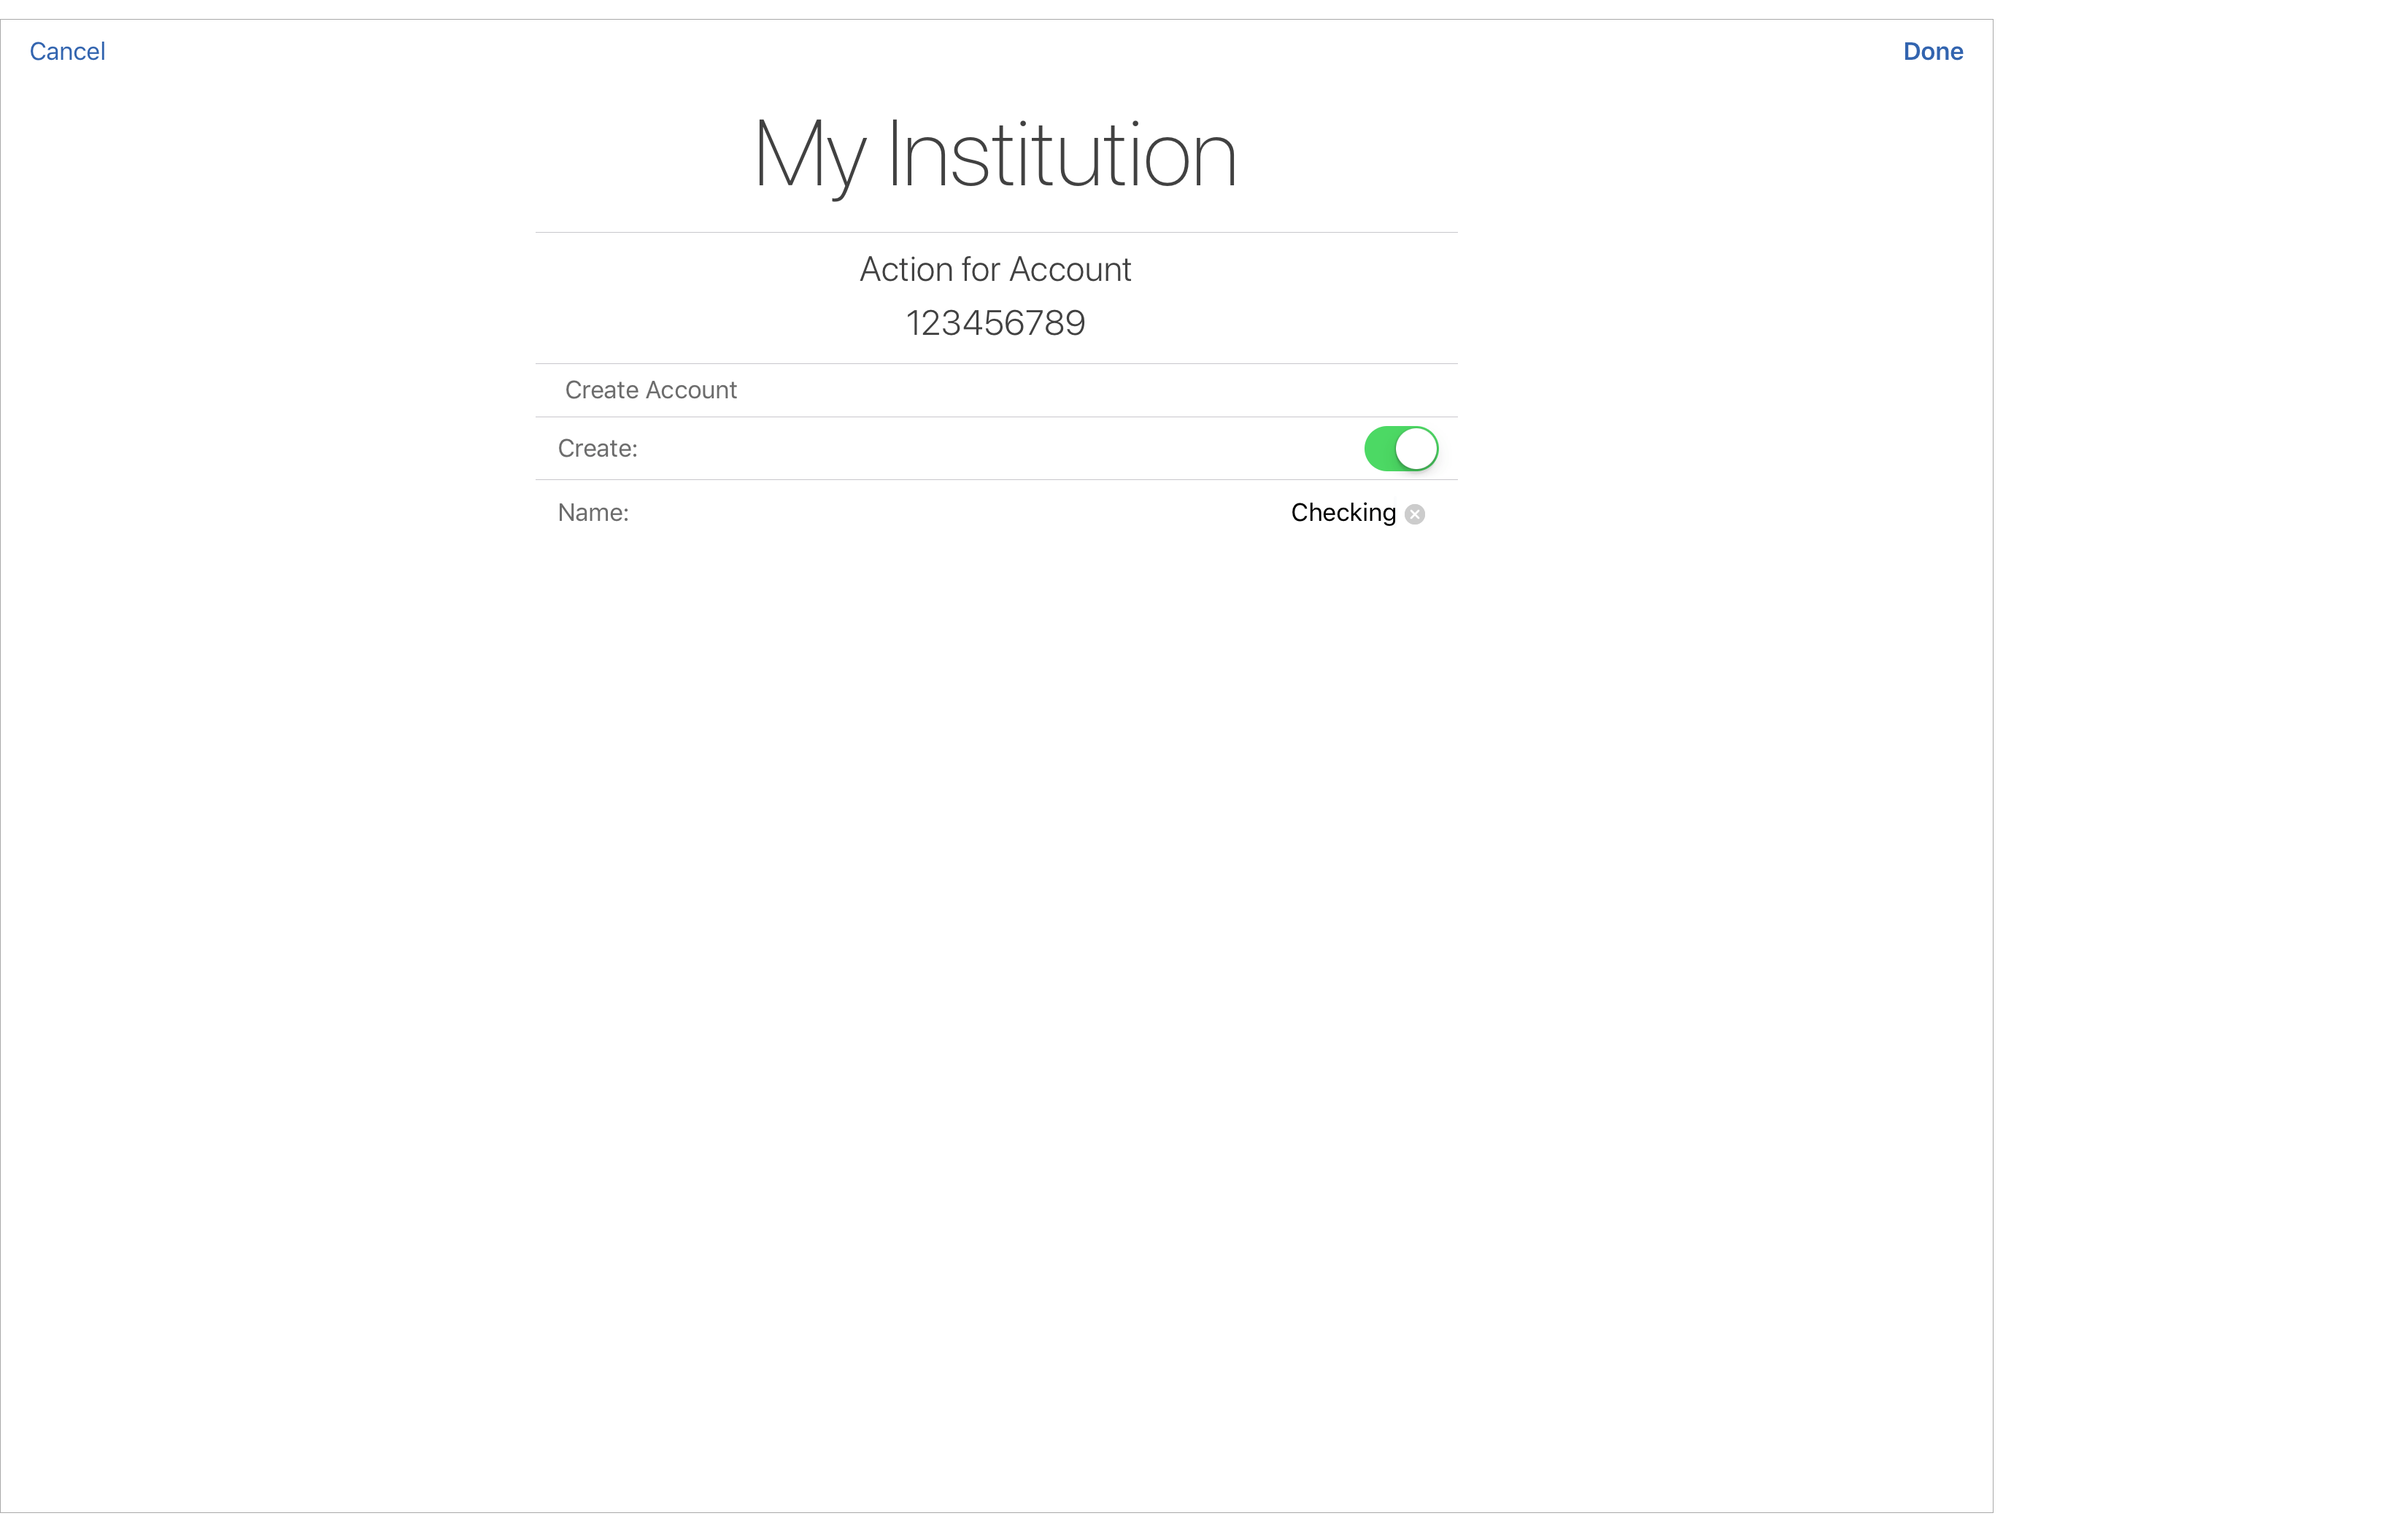Viewport: 2408px width, 1532px height.
Task: Turn off account creation using the switch
Action: [1400, 448]
